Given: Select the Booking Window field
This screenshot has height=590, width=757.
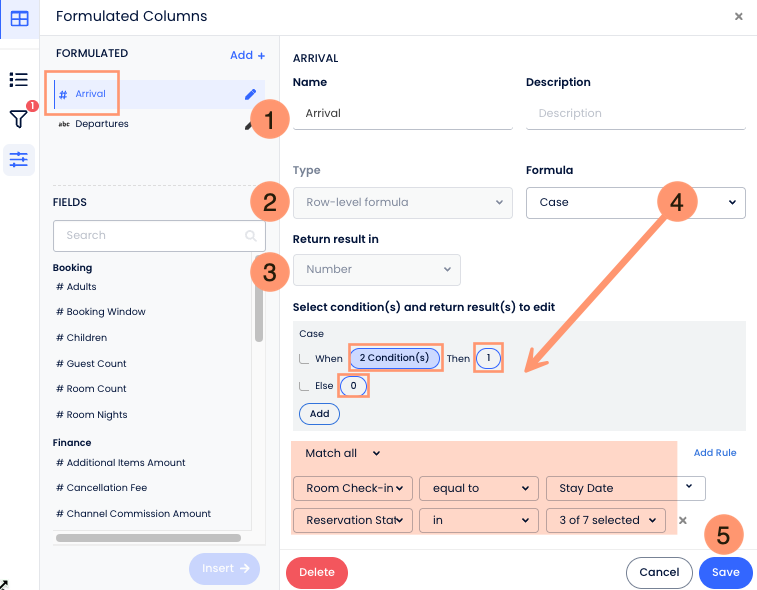Looking at the screenshot, I should 105,312.
